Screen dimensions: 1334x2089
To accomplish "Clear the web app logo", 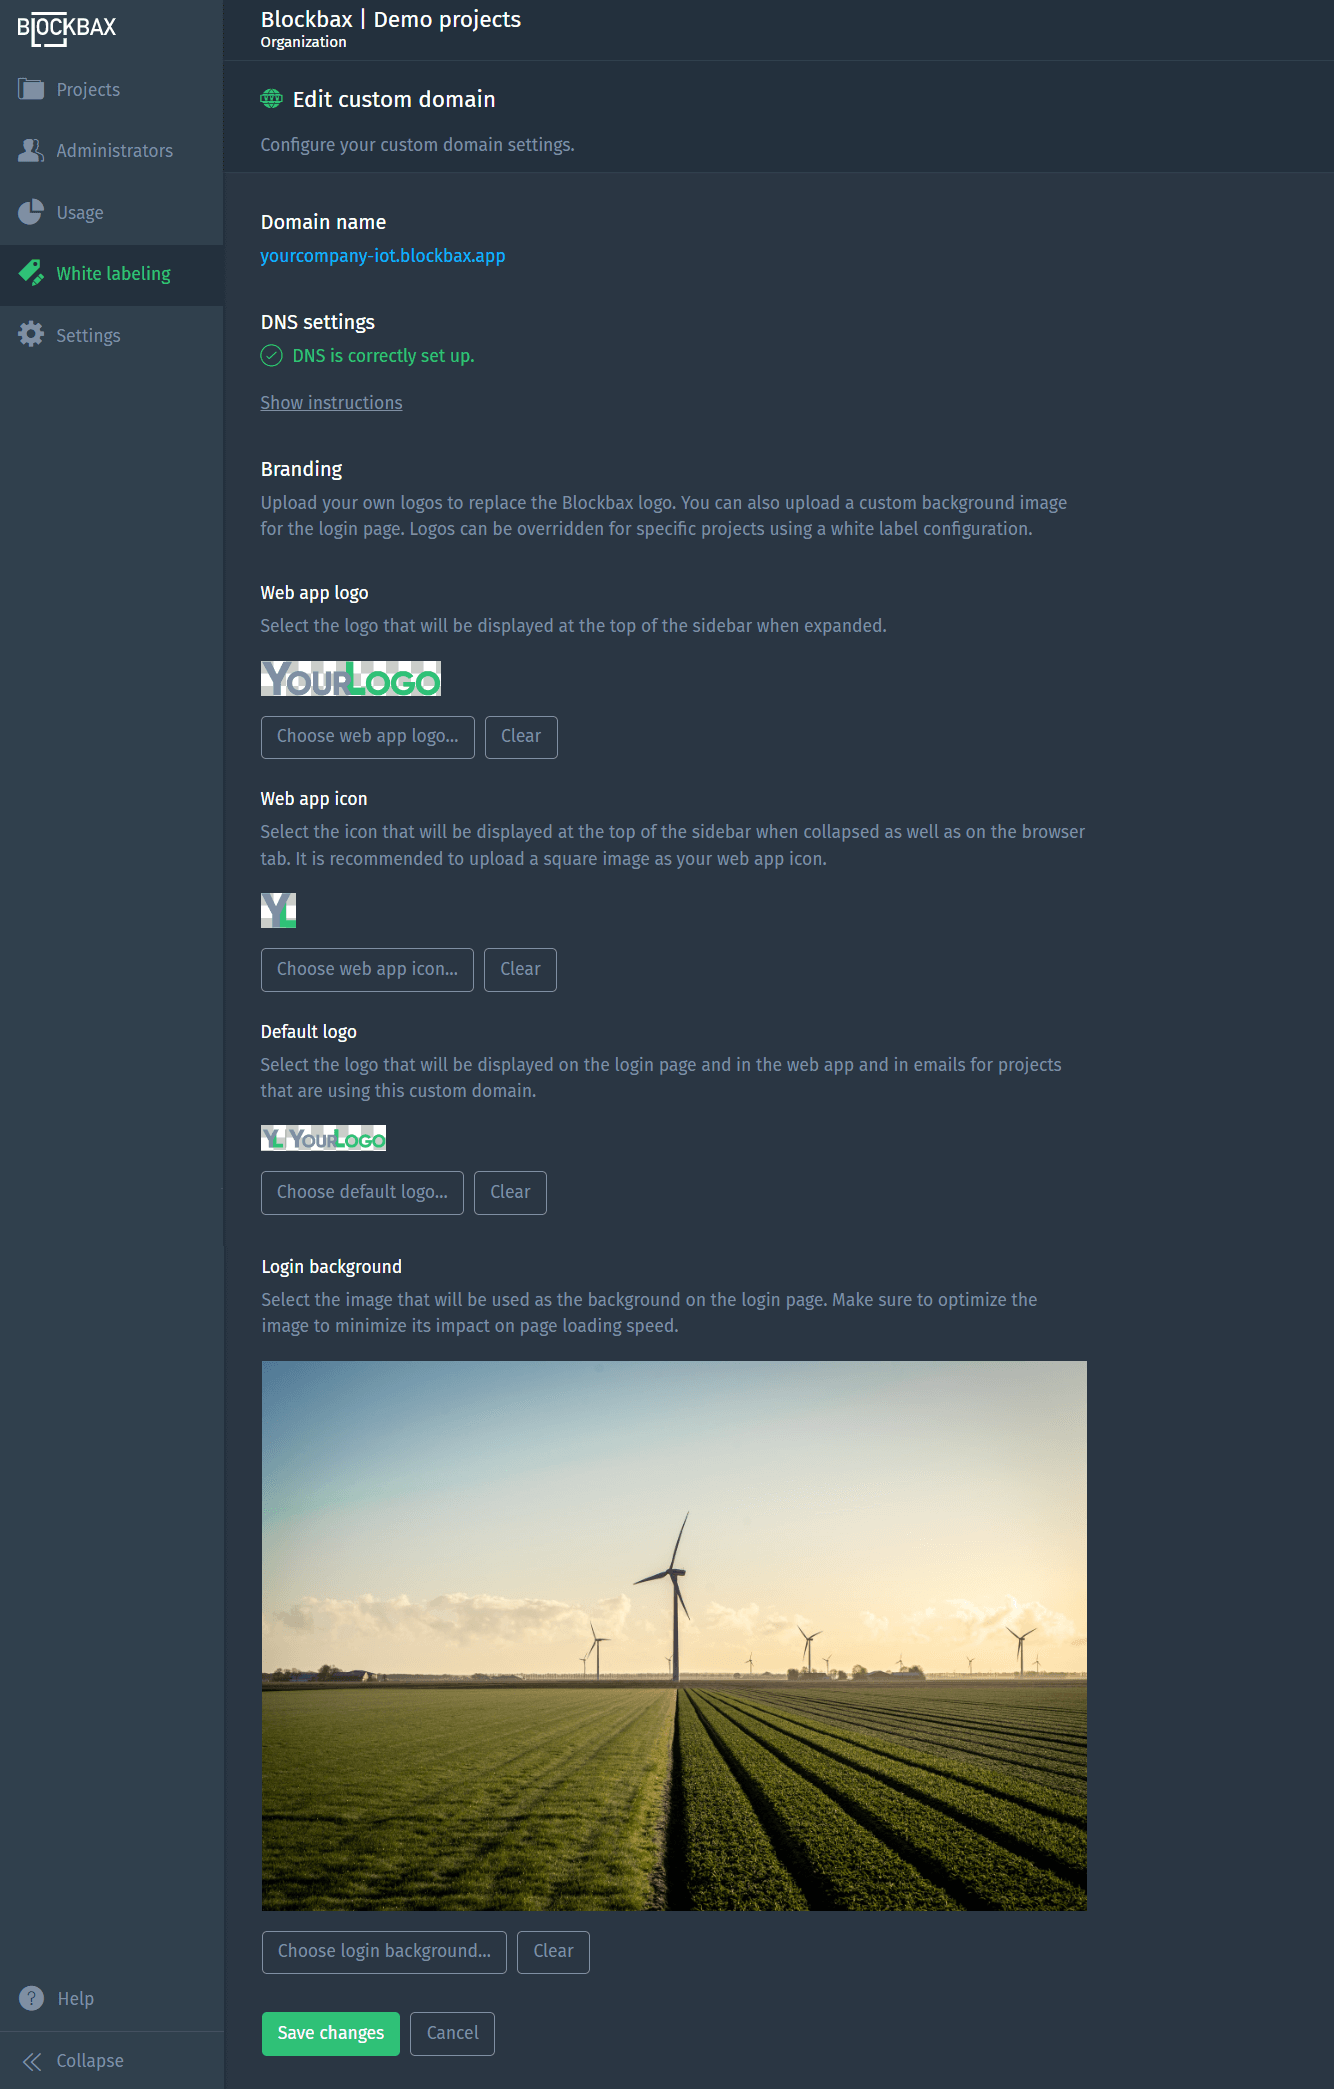I will click(x=521, y=737).
